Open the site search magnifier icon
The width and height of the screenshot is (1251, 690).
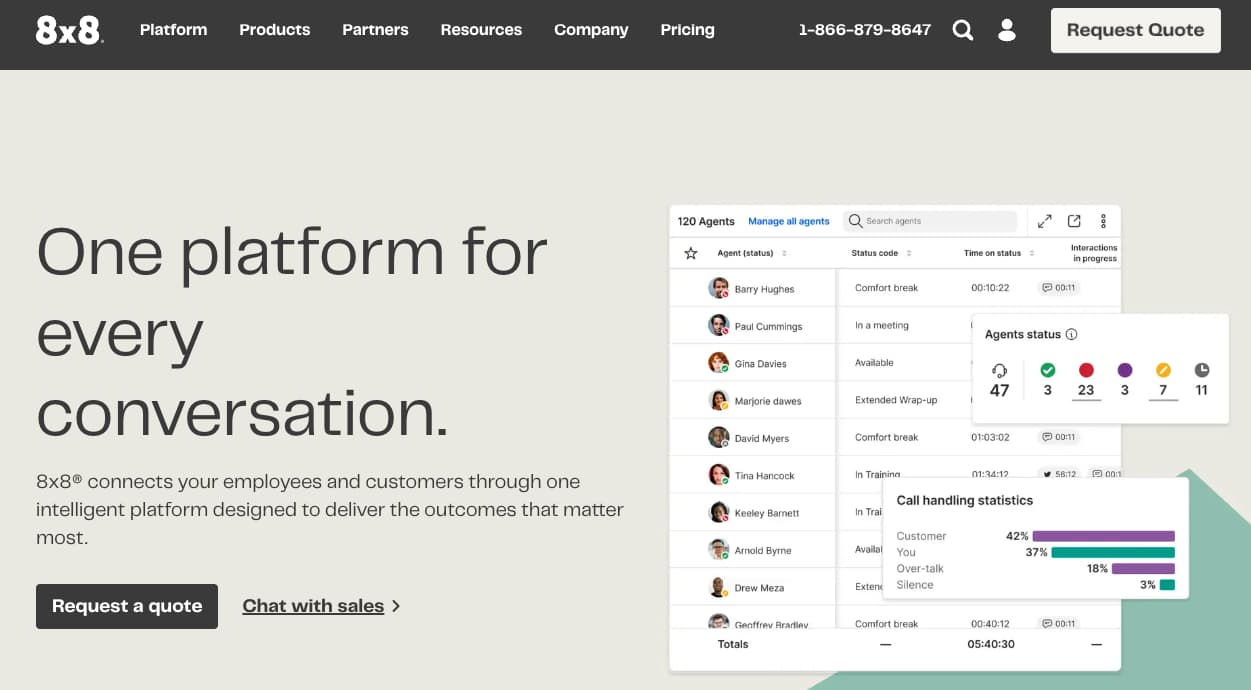(963, 30)
